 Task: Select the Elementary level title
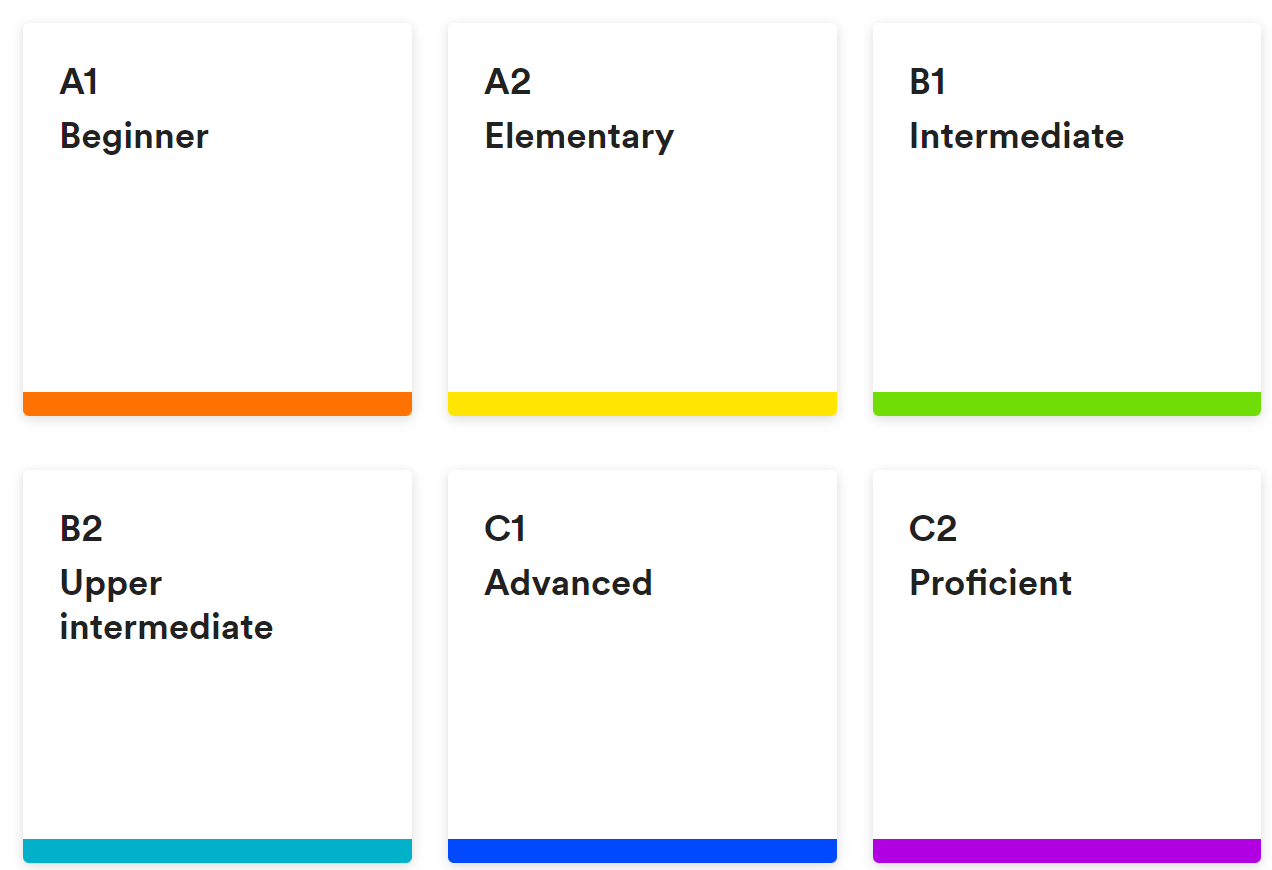click(x=579, y=136)
